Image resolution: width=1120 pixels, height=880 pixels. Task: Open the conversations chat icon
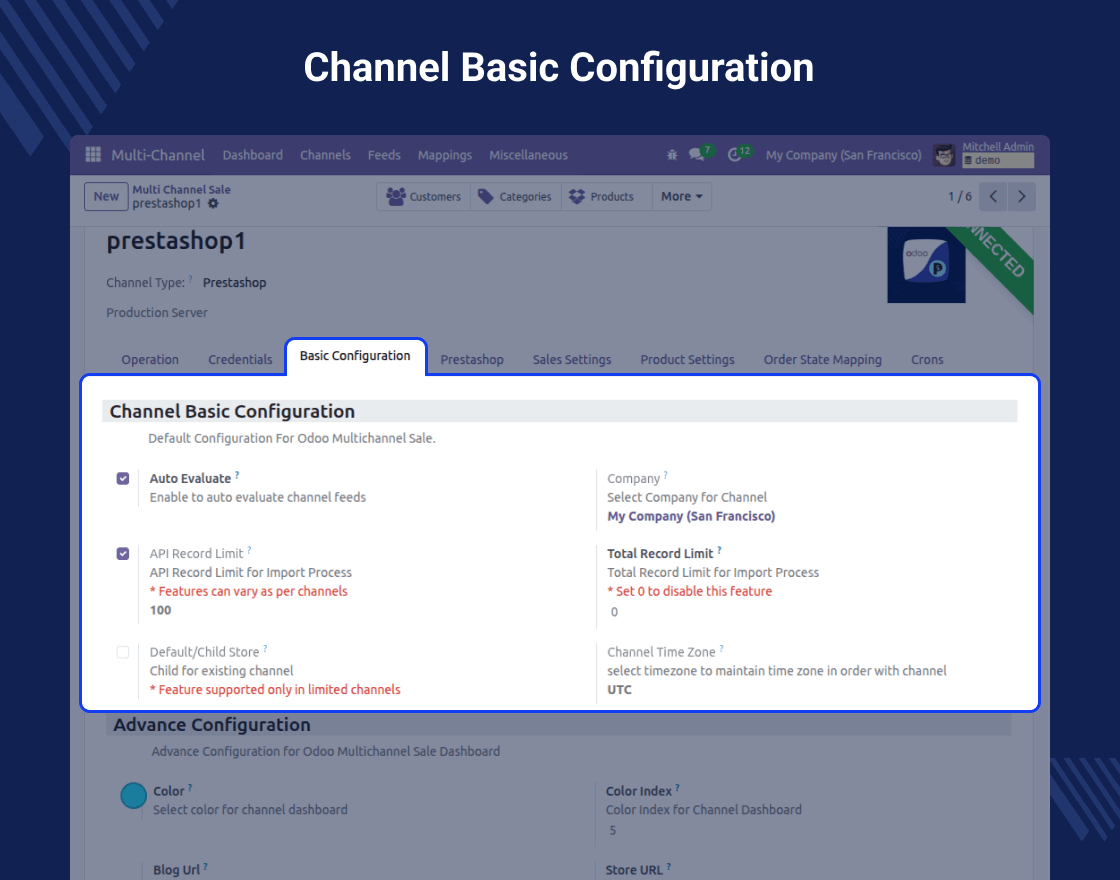(696, 154)
